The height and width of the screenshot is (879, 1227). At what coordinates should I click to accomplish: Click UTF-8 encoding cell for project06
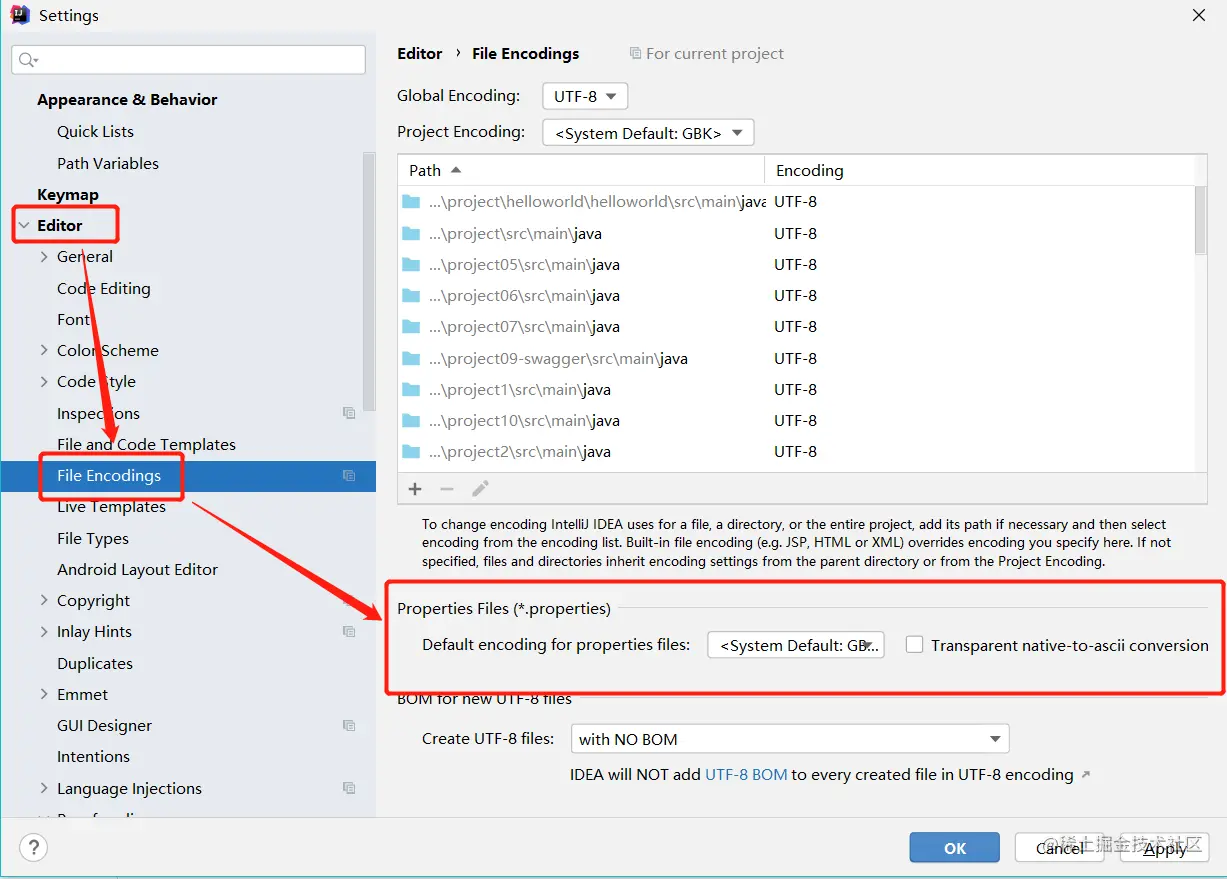pos(795,296)
